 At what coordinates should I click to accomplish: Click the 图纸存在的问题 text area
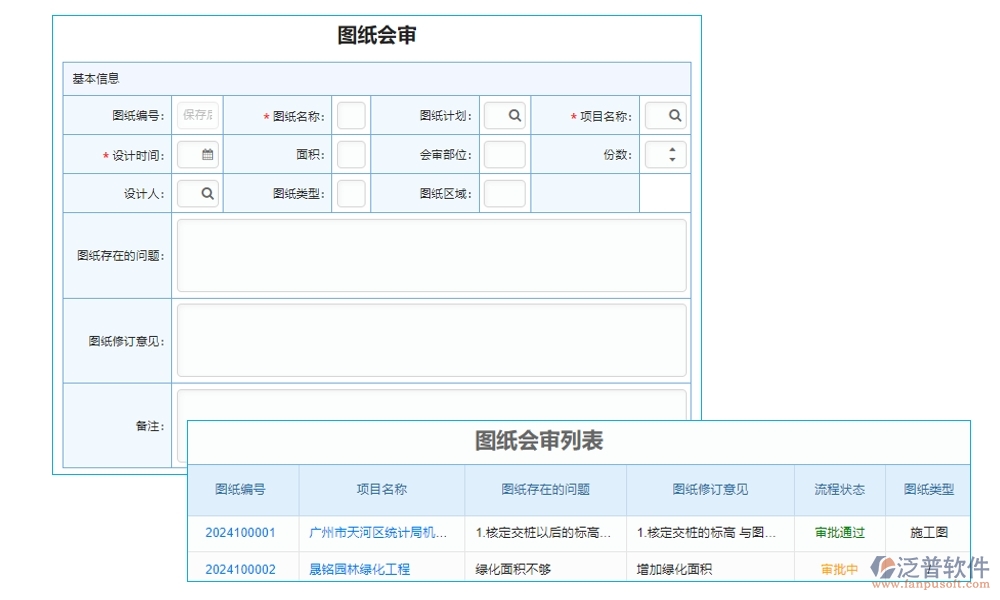pos(432,255)
